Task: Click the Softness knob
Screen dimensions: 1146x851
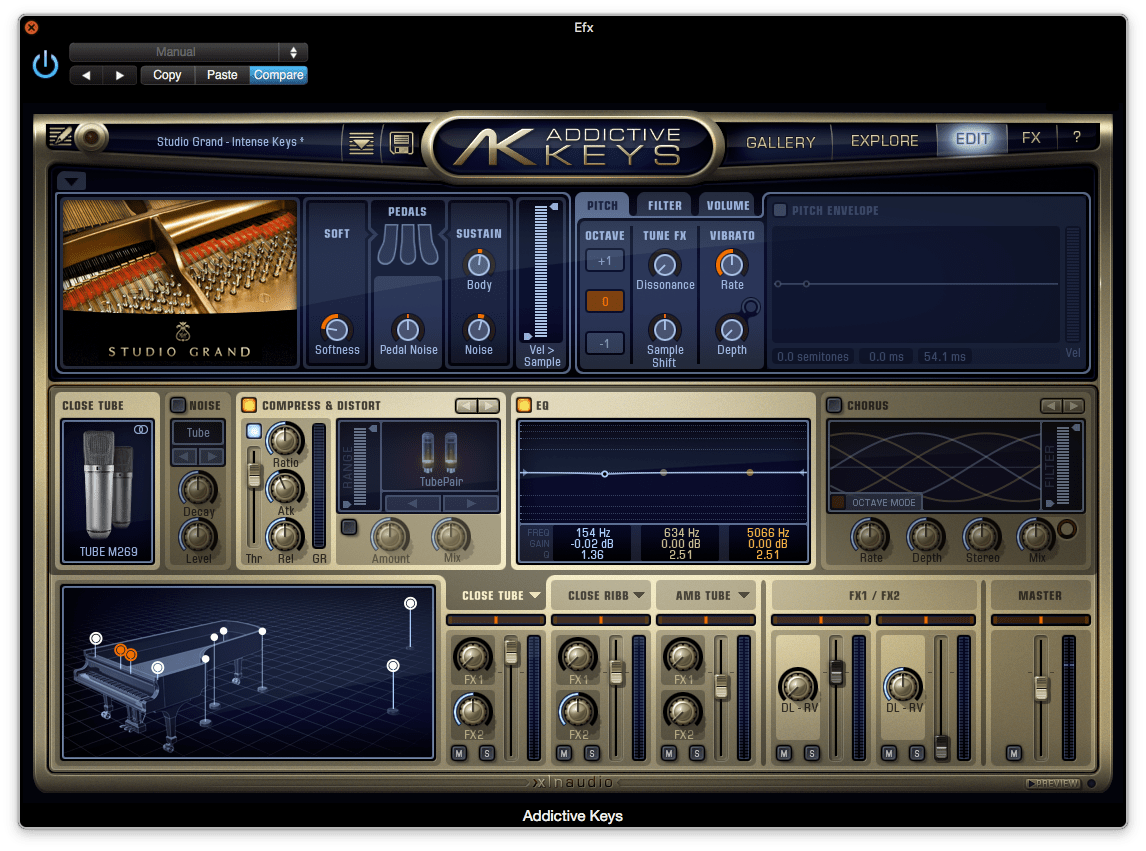Action: [x=336, y=330]
